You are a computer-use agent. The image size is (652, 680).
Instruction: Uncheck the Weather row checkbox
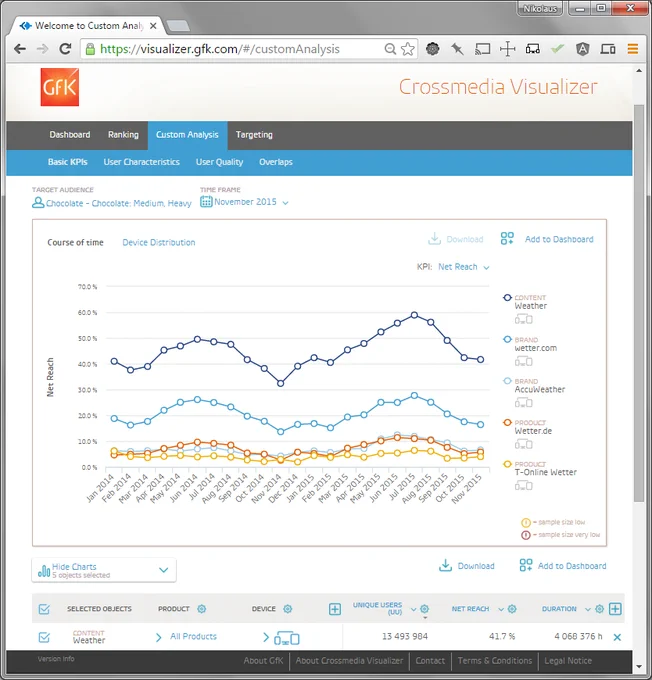click(44, 637)
